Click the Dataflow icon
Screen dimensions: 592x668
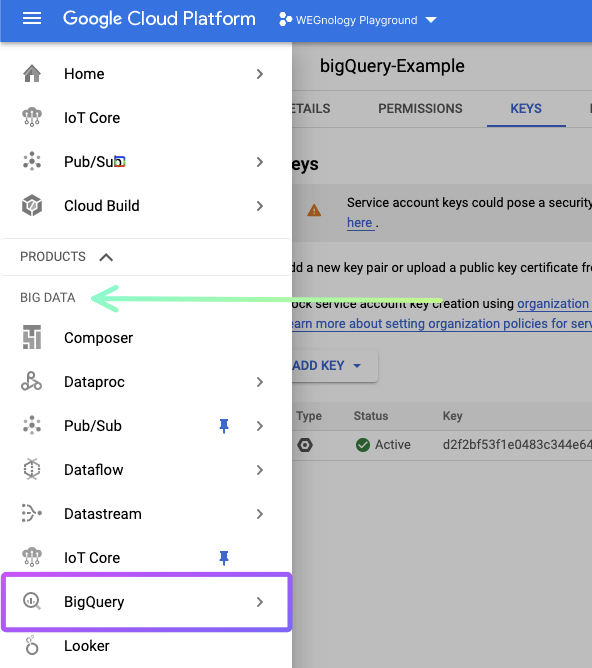click(32, 469)
